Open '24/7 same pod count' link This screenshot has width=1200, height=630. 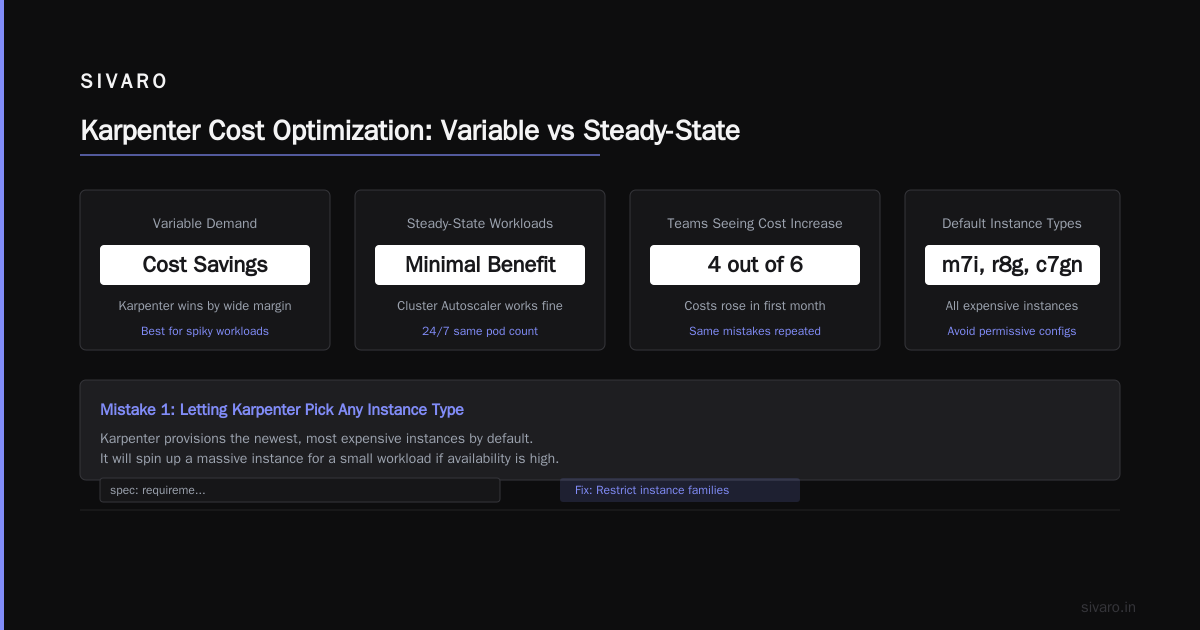pyautogui.click(x=480, y=331)
